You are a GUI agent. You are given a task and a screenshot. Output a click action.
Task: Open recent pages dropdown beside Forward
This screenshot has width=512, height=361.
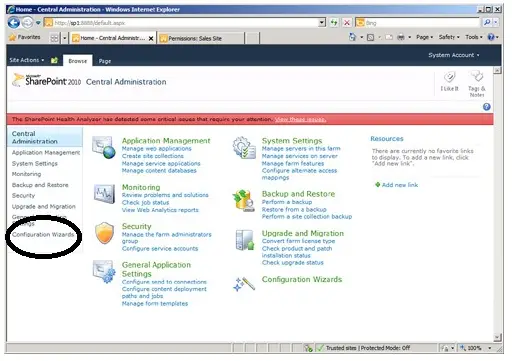click(38, 23)
